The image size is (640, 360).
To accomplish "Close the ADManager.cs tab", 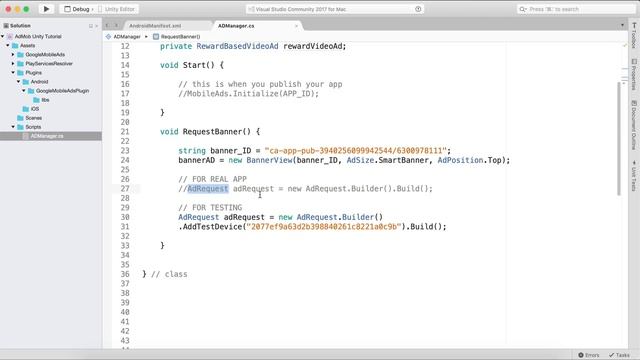I will (x=296, y=26).
